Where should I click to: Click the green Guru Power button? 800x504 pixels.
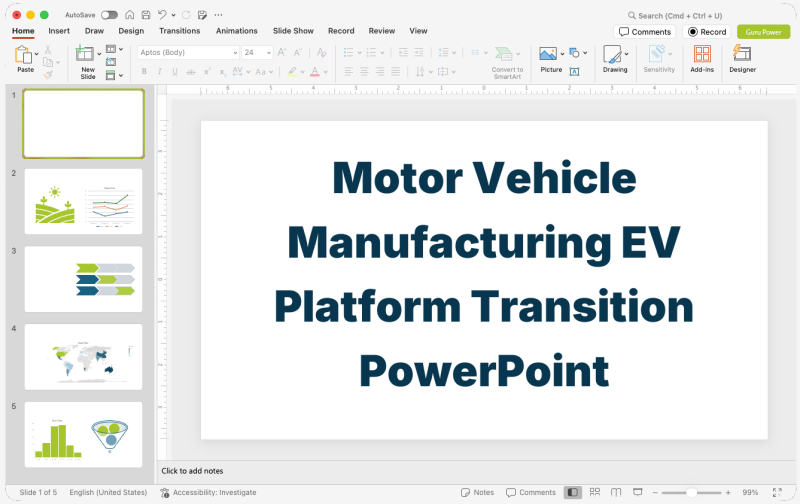pyautogui.click(x=763, y=32)
